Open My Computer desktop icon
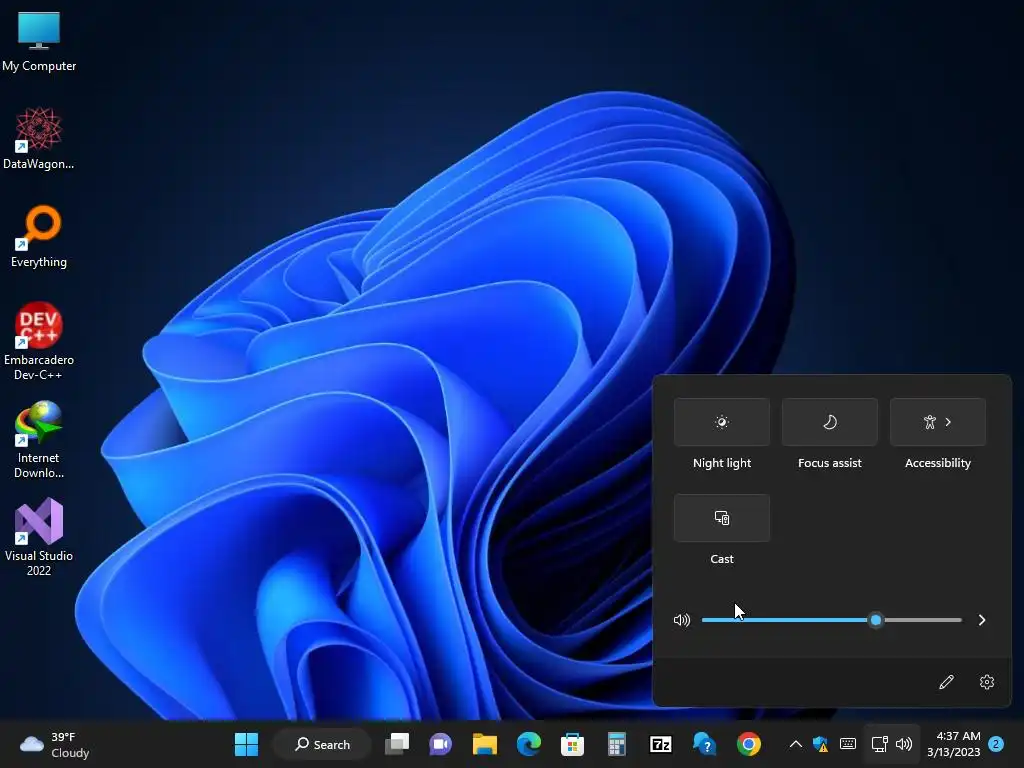This screenshot has width=1024, height=768. pos(39,42)
